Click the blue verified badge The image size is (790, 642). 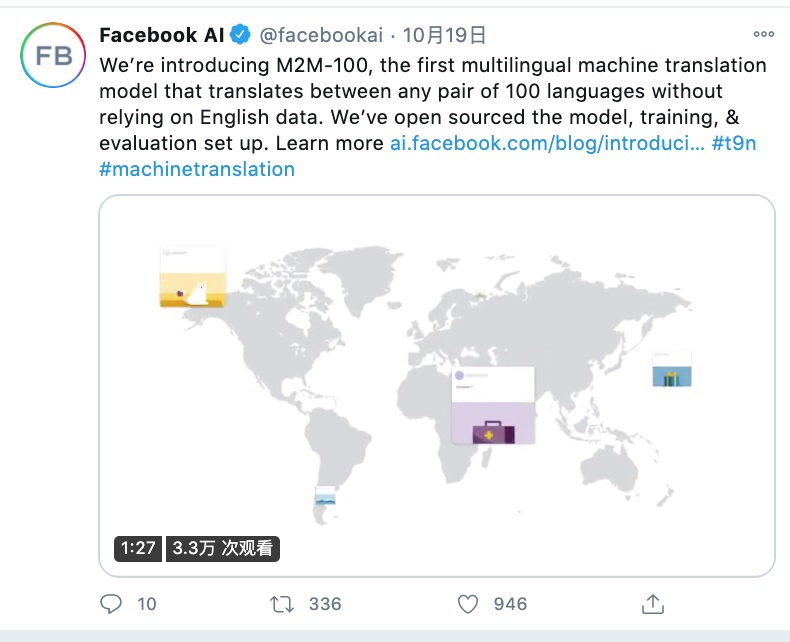[241, 36]
